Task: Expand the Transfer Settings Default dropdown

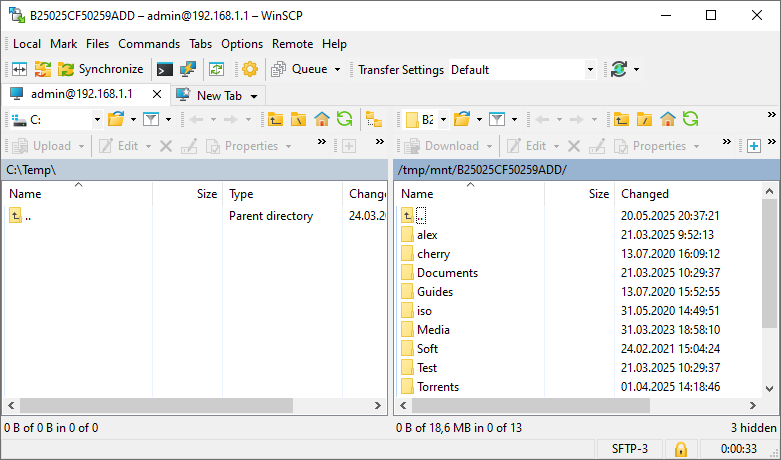Action: [590, 70]
